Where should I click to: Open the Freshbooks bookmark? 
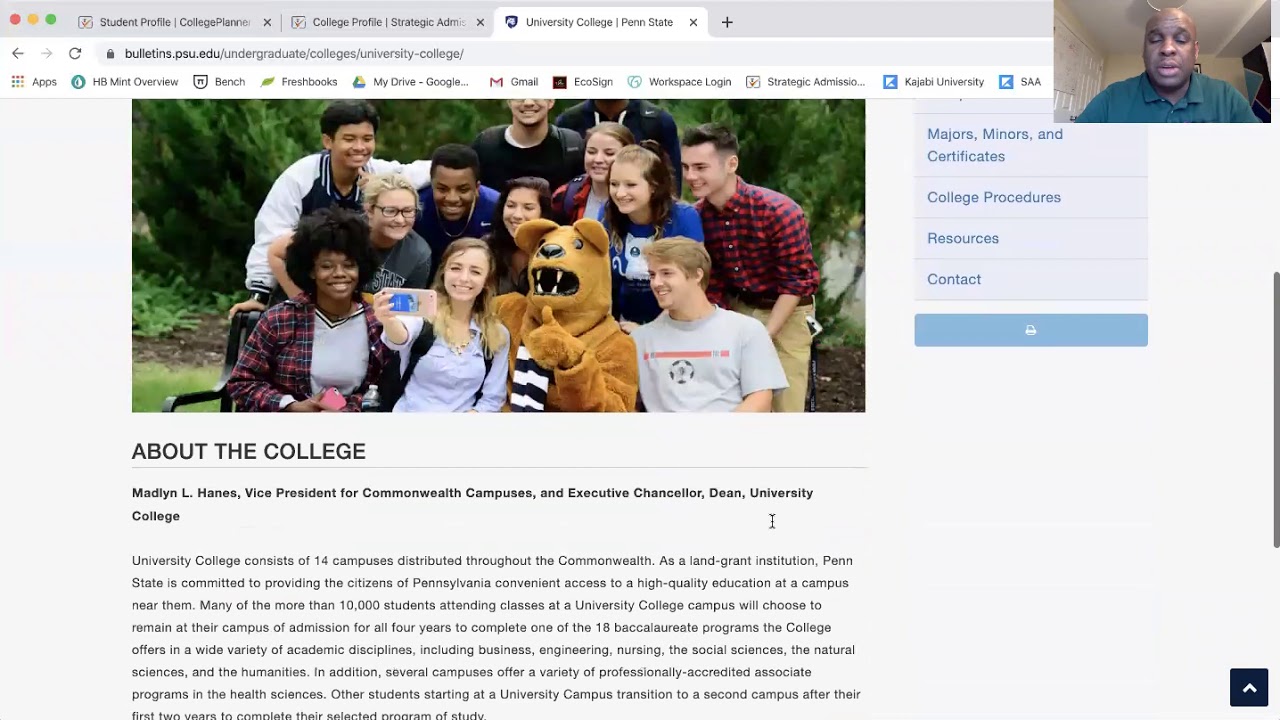[x=299, y=82]
